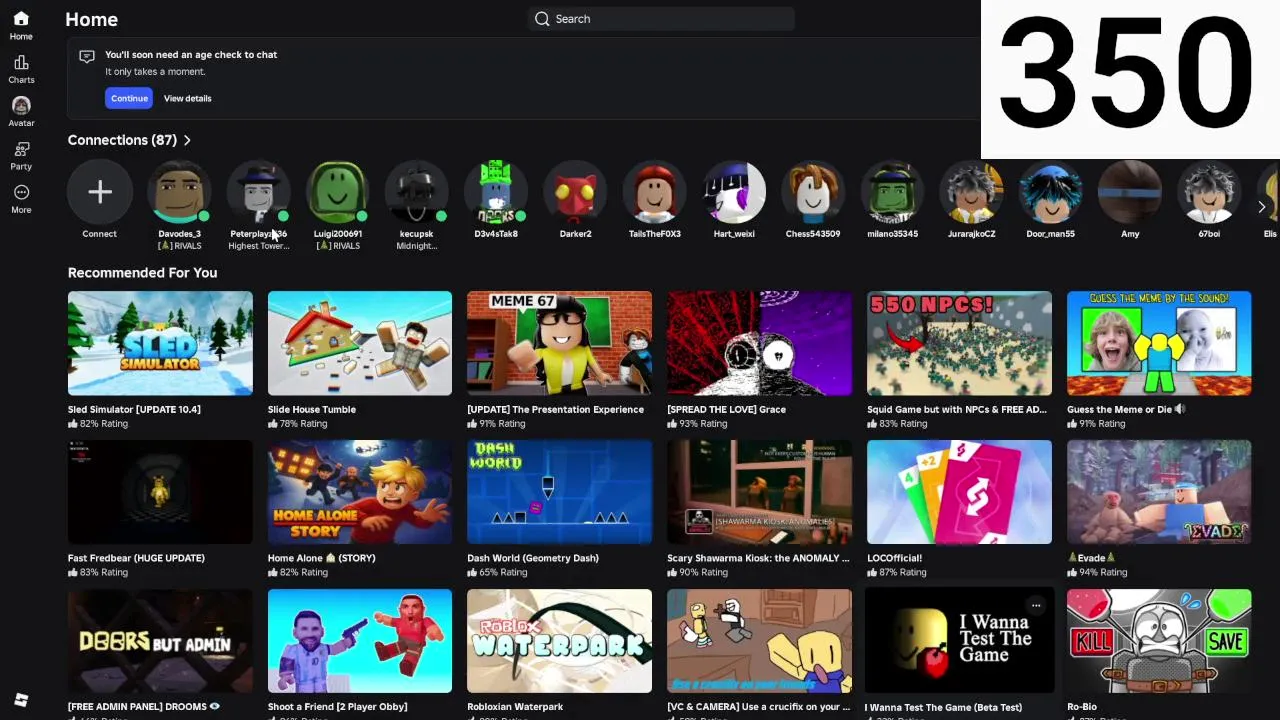
Task: Open I Wanna Test The Game thumbnail
Action: click(959, 641)
